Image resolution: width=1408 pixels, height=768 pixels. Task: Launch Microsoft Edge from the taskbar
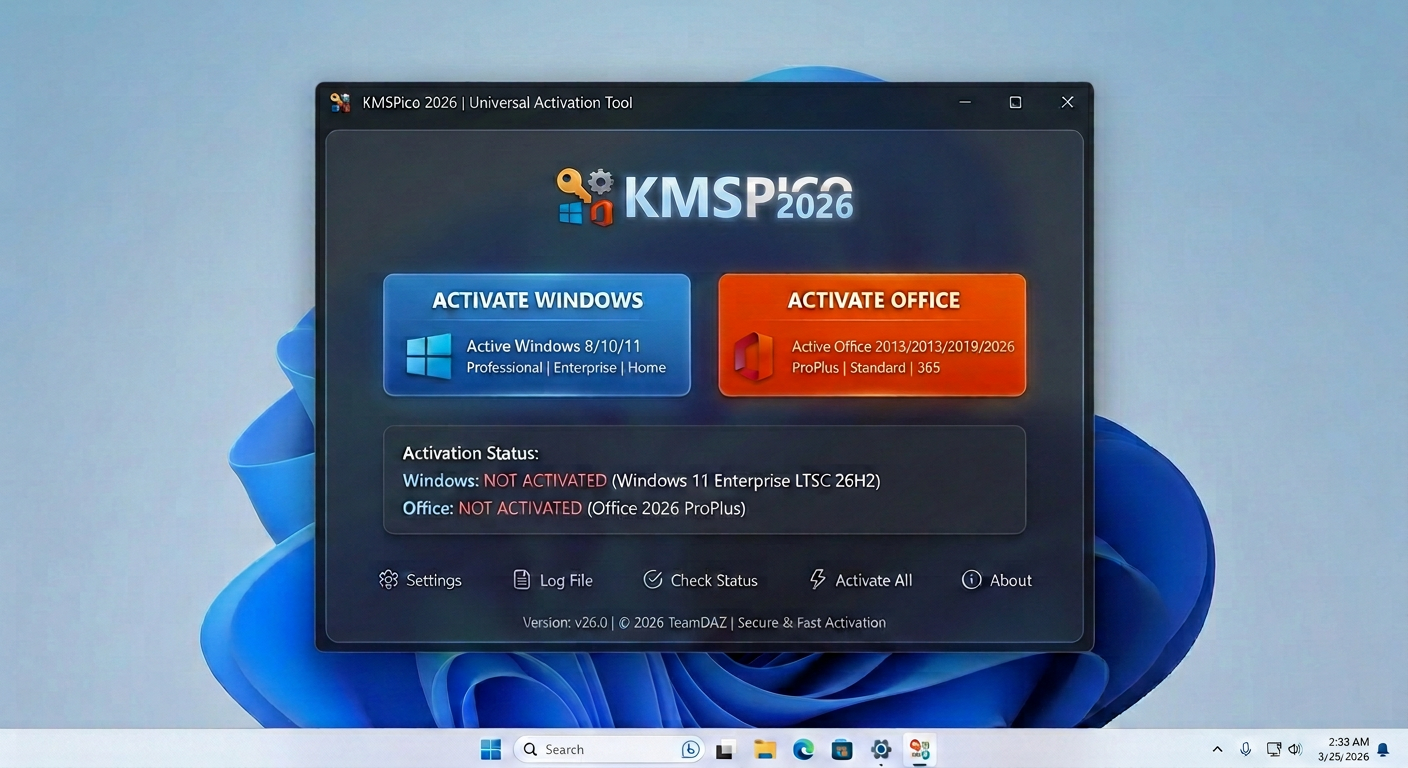(x=803, y=748)
